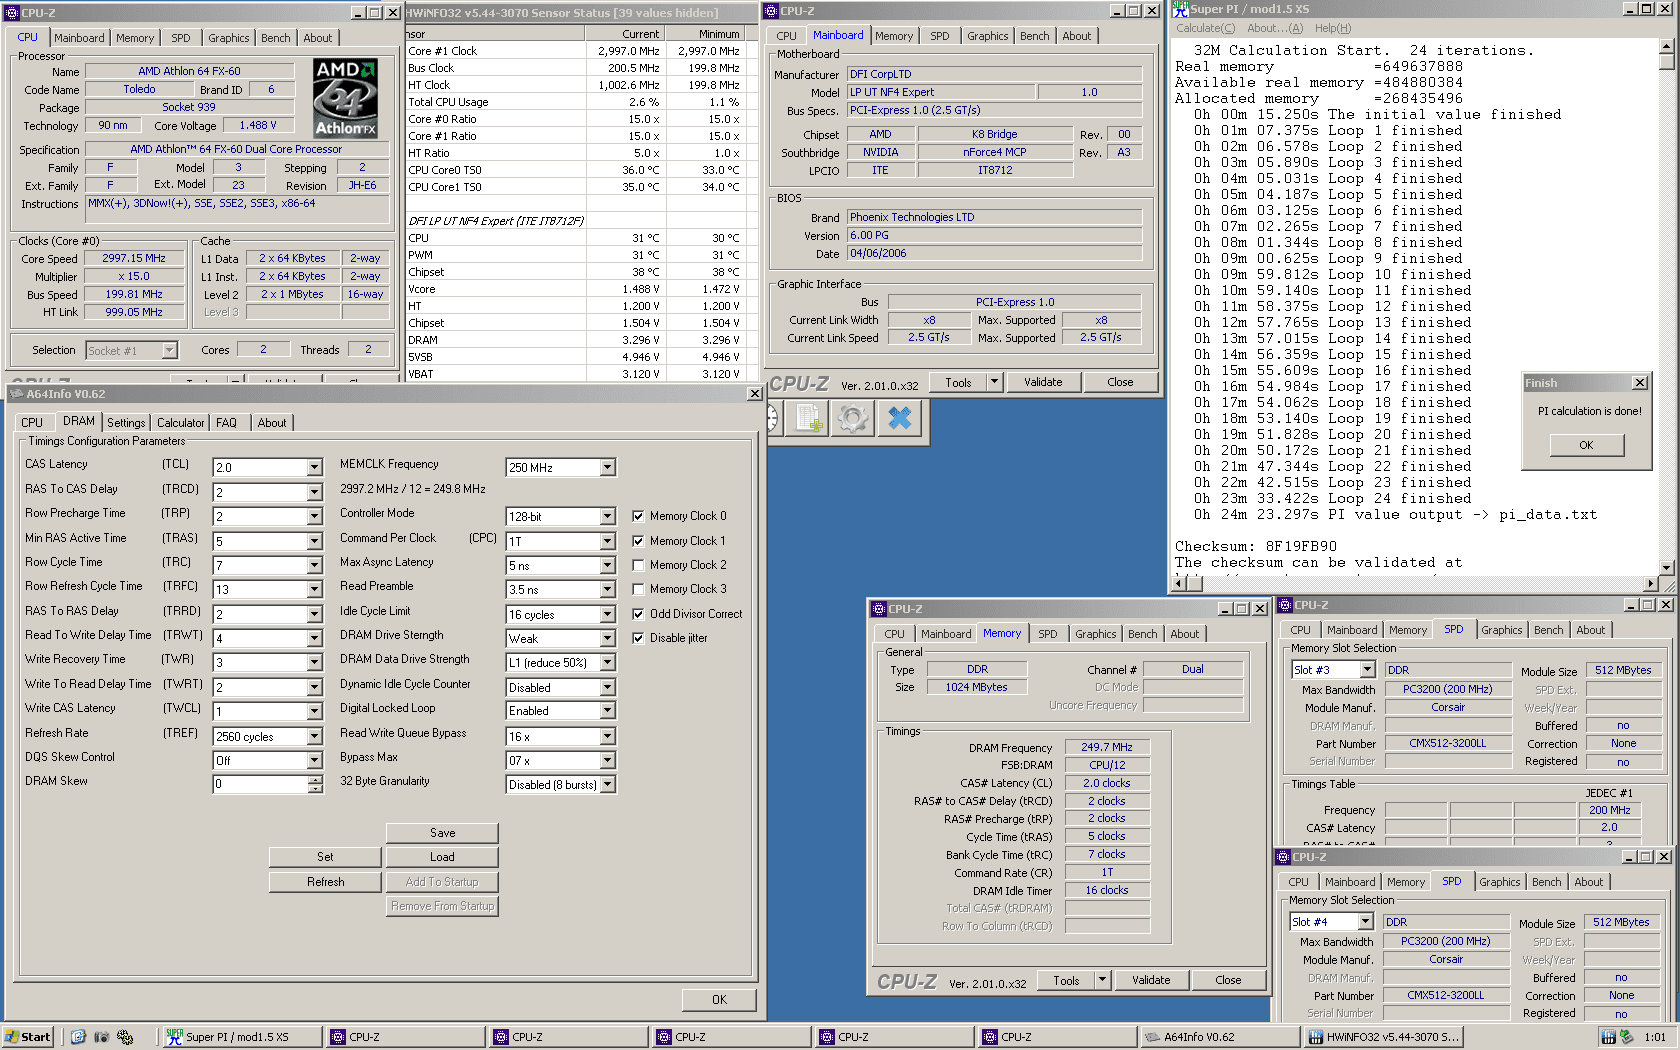1680x1050 pixels.
Task: Click the HWiNFO32 taskbar button
Action: tap(1383, 1037)
